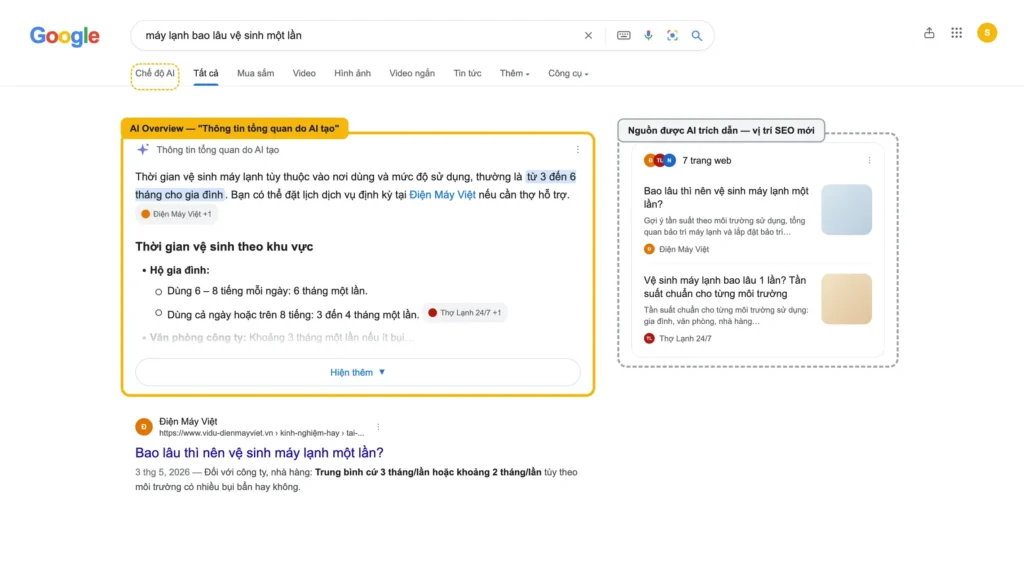Click the share icon at top right
Image resolution: width=1024 pixels, height=576 pixels.
[x=929, y=33]
